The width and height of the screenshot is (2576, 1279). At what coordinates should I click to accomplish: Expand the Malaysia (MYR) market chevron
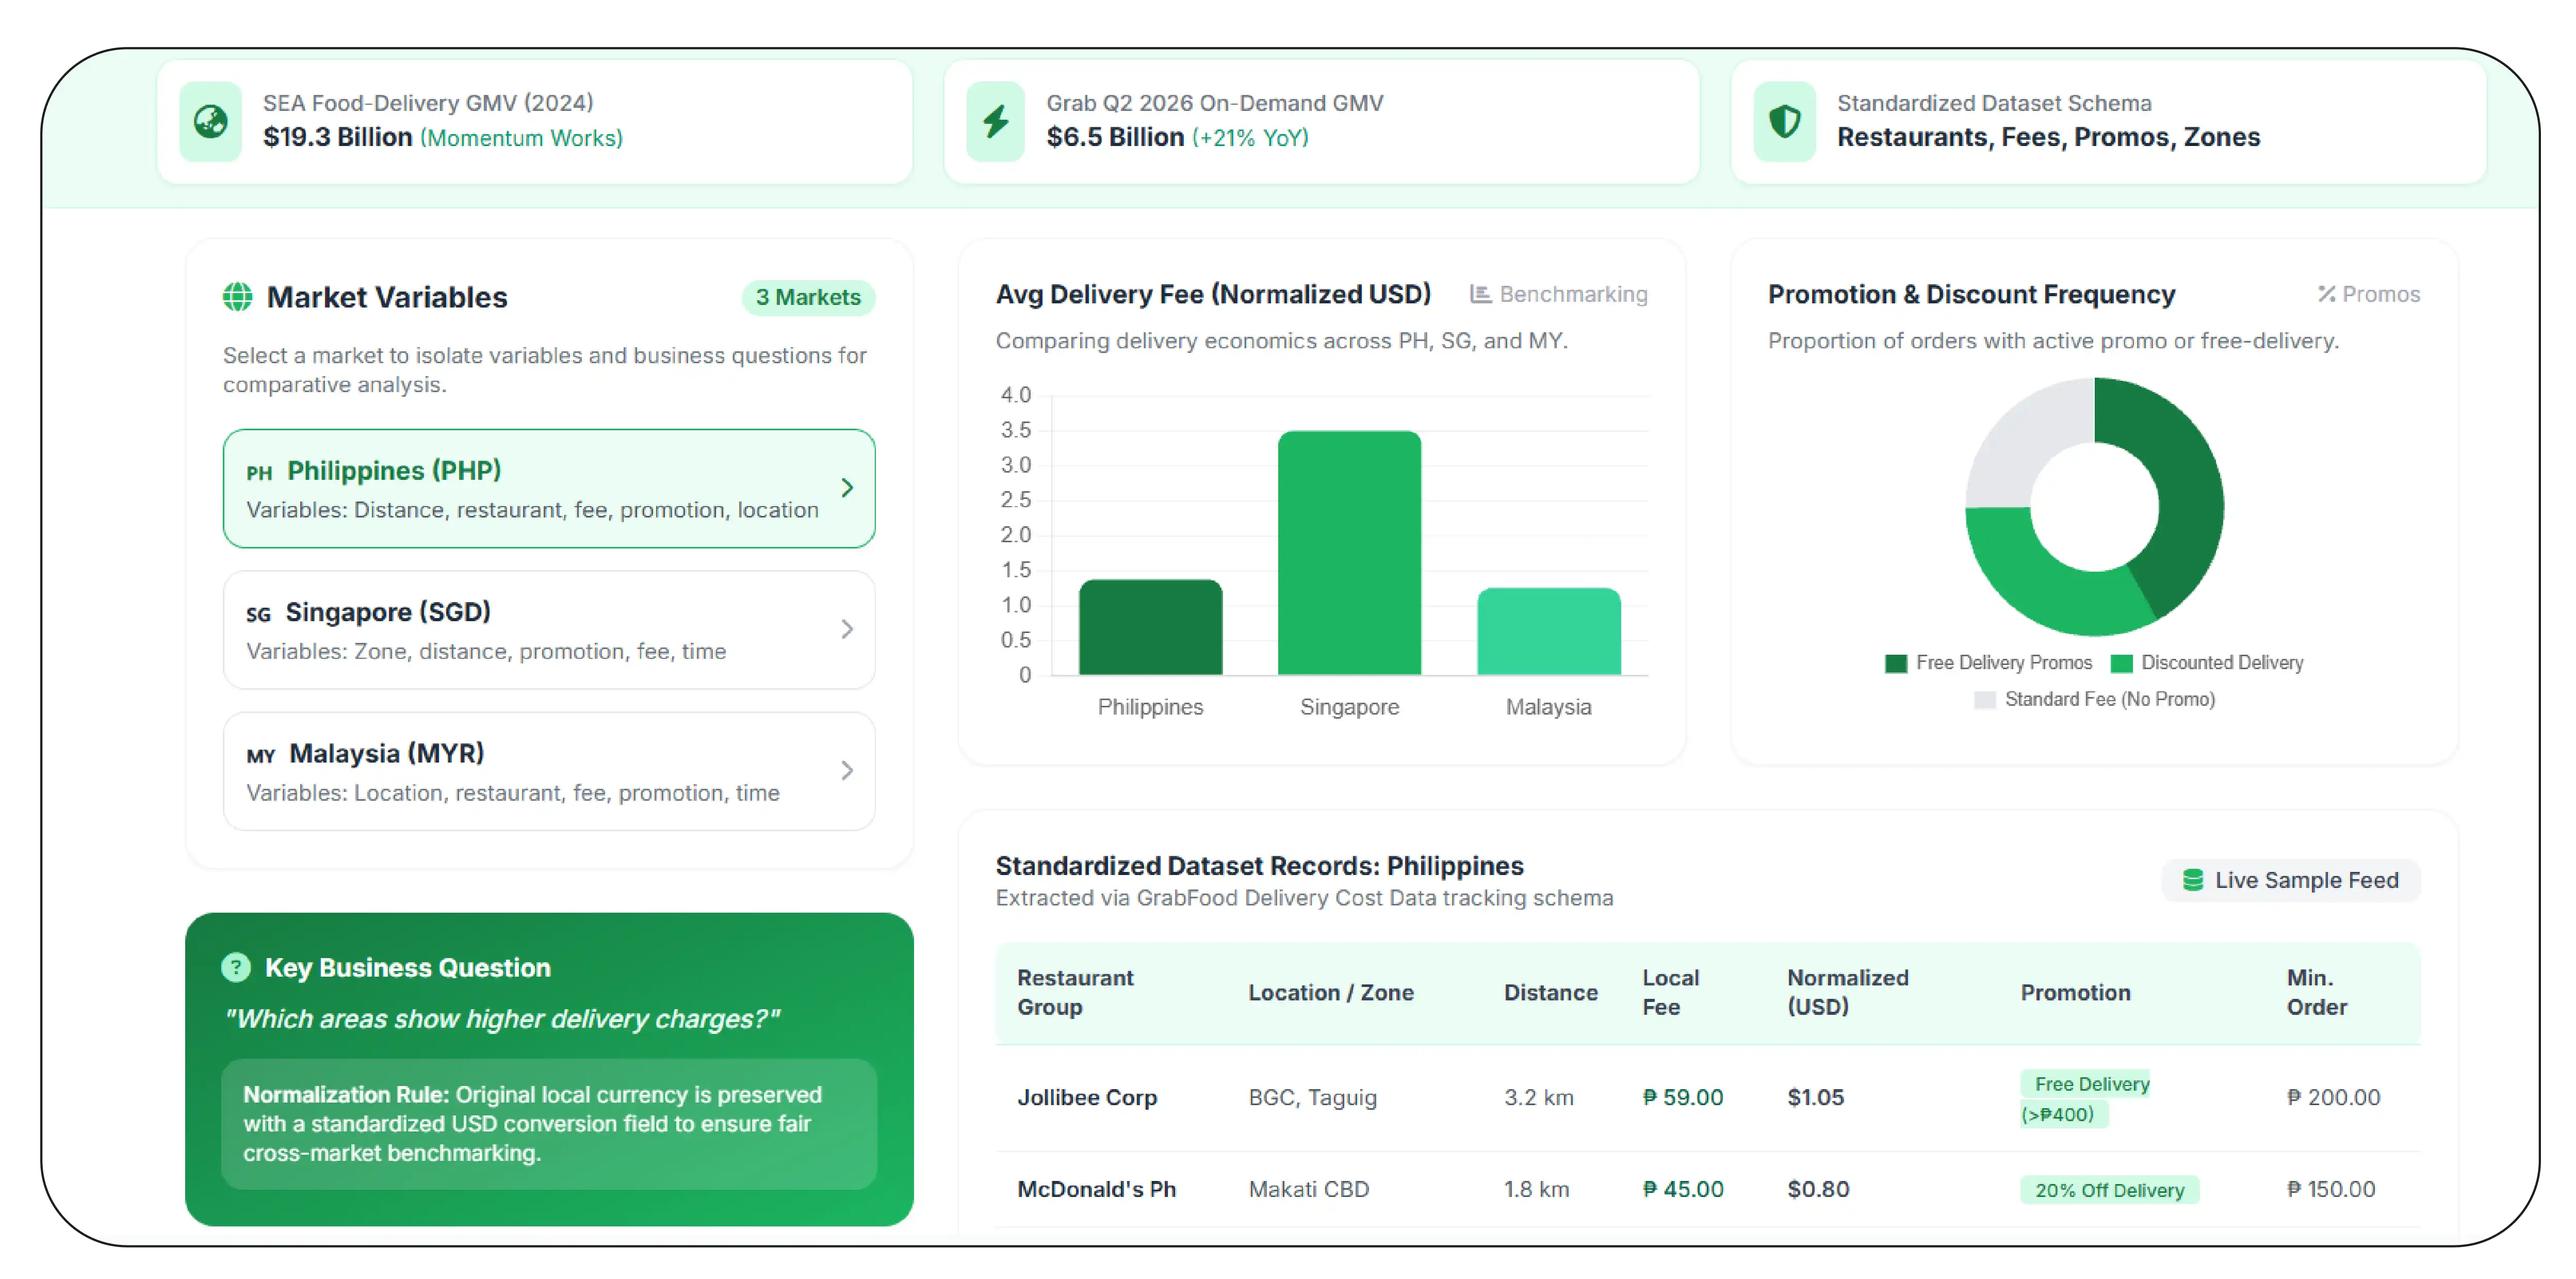(x=847, y=770)
